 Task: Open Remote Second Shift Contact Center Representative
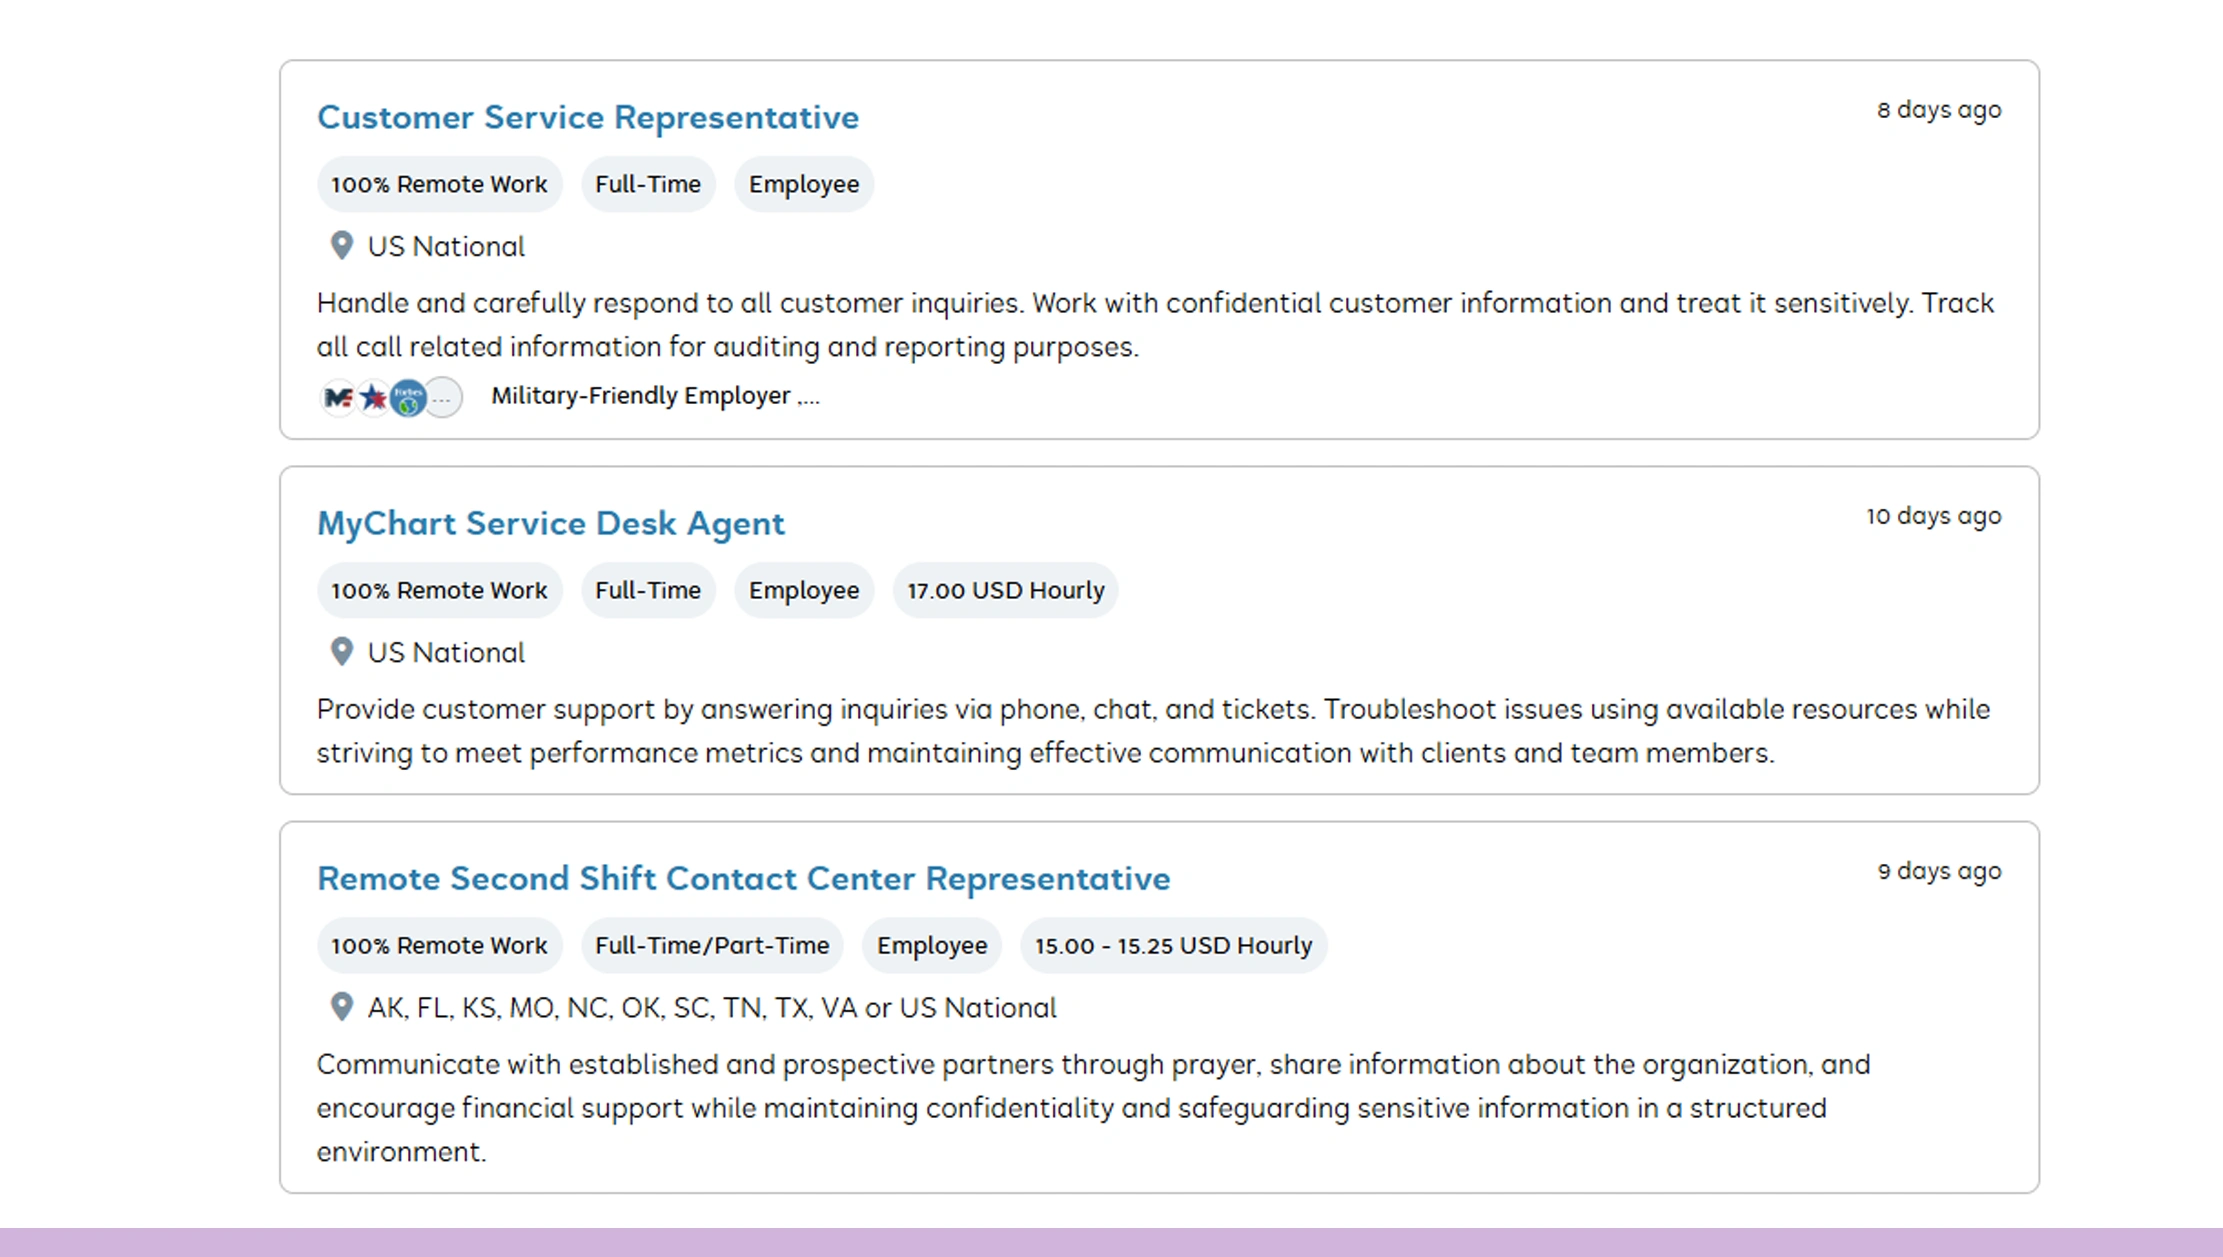click(743, 878)
